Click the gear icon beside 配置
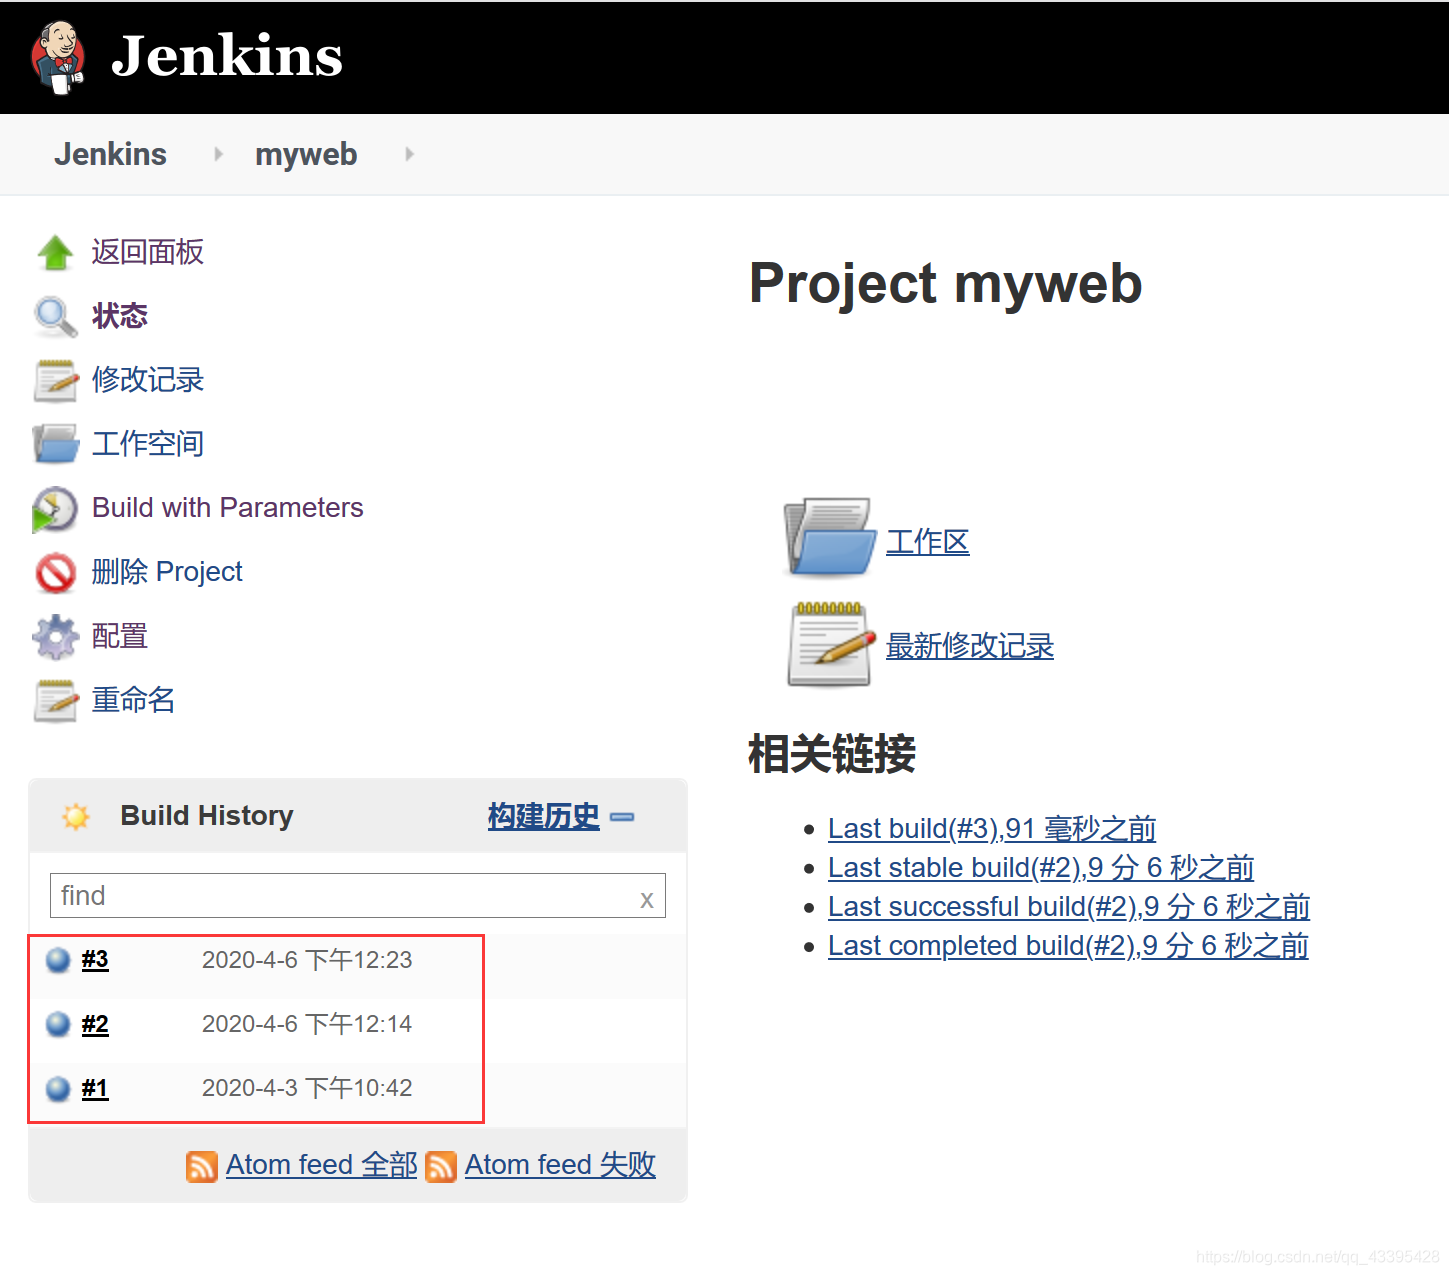The width and height of the screenshot is (1449, 1275). [55, 637]
